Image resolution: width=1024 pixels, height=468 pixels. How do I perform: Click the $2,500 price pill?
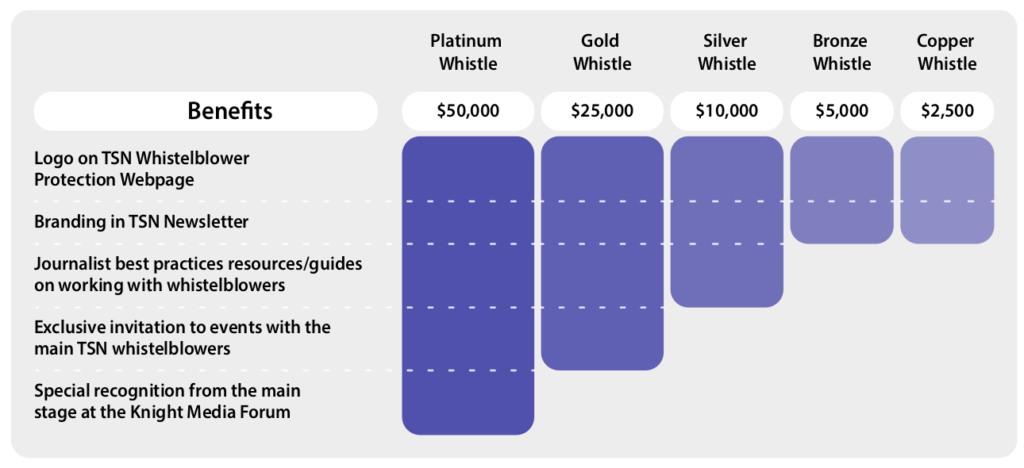(946, 111)
